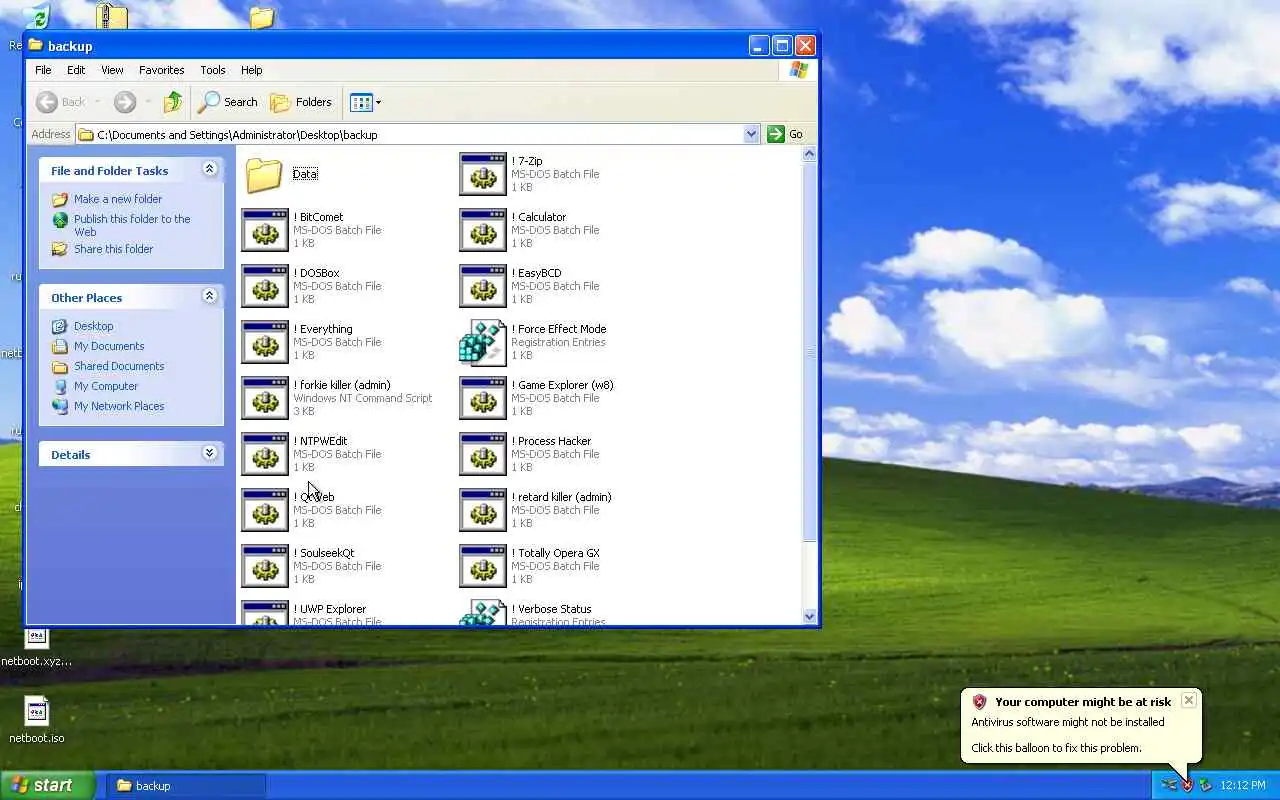The width and height of the screenshot is (1280, 800).
Task: Open the File menu
Action: tap(43, 70)
